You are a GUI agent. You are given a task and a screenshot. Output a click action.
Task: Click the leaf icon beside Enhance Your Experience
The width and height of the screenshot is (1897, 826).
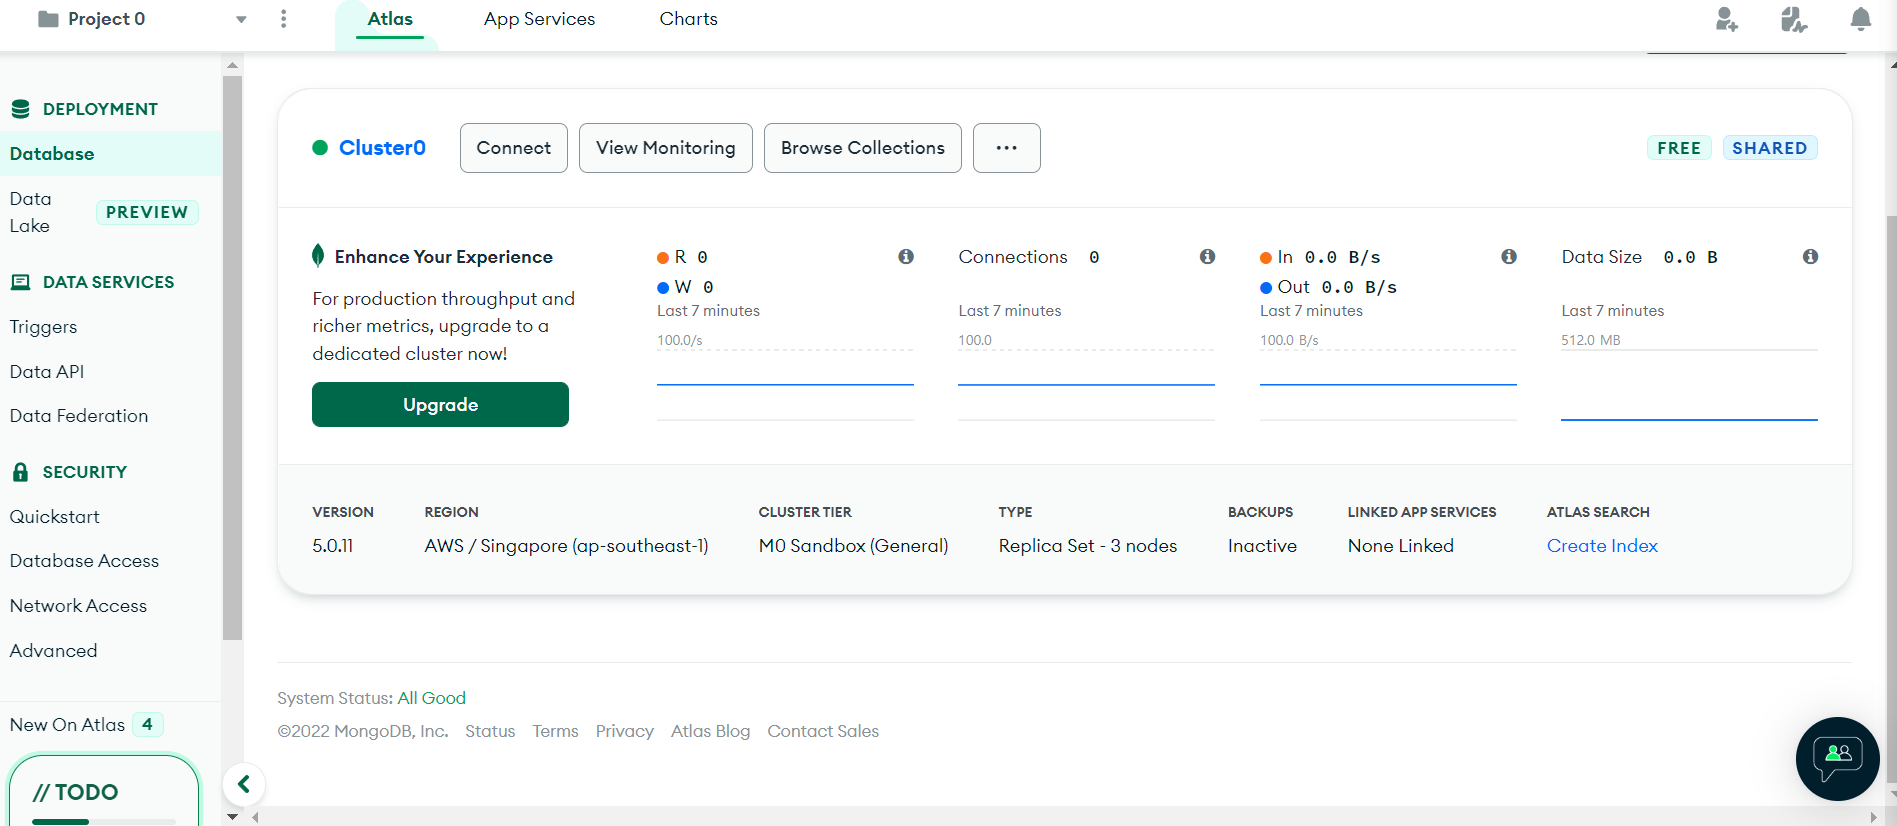318,256
